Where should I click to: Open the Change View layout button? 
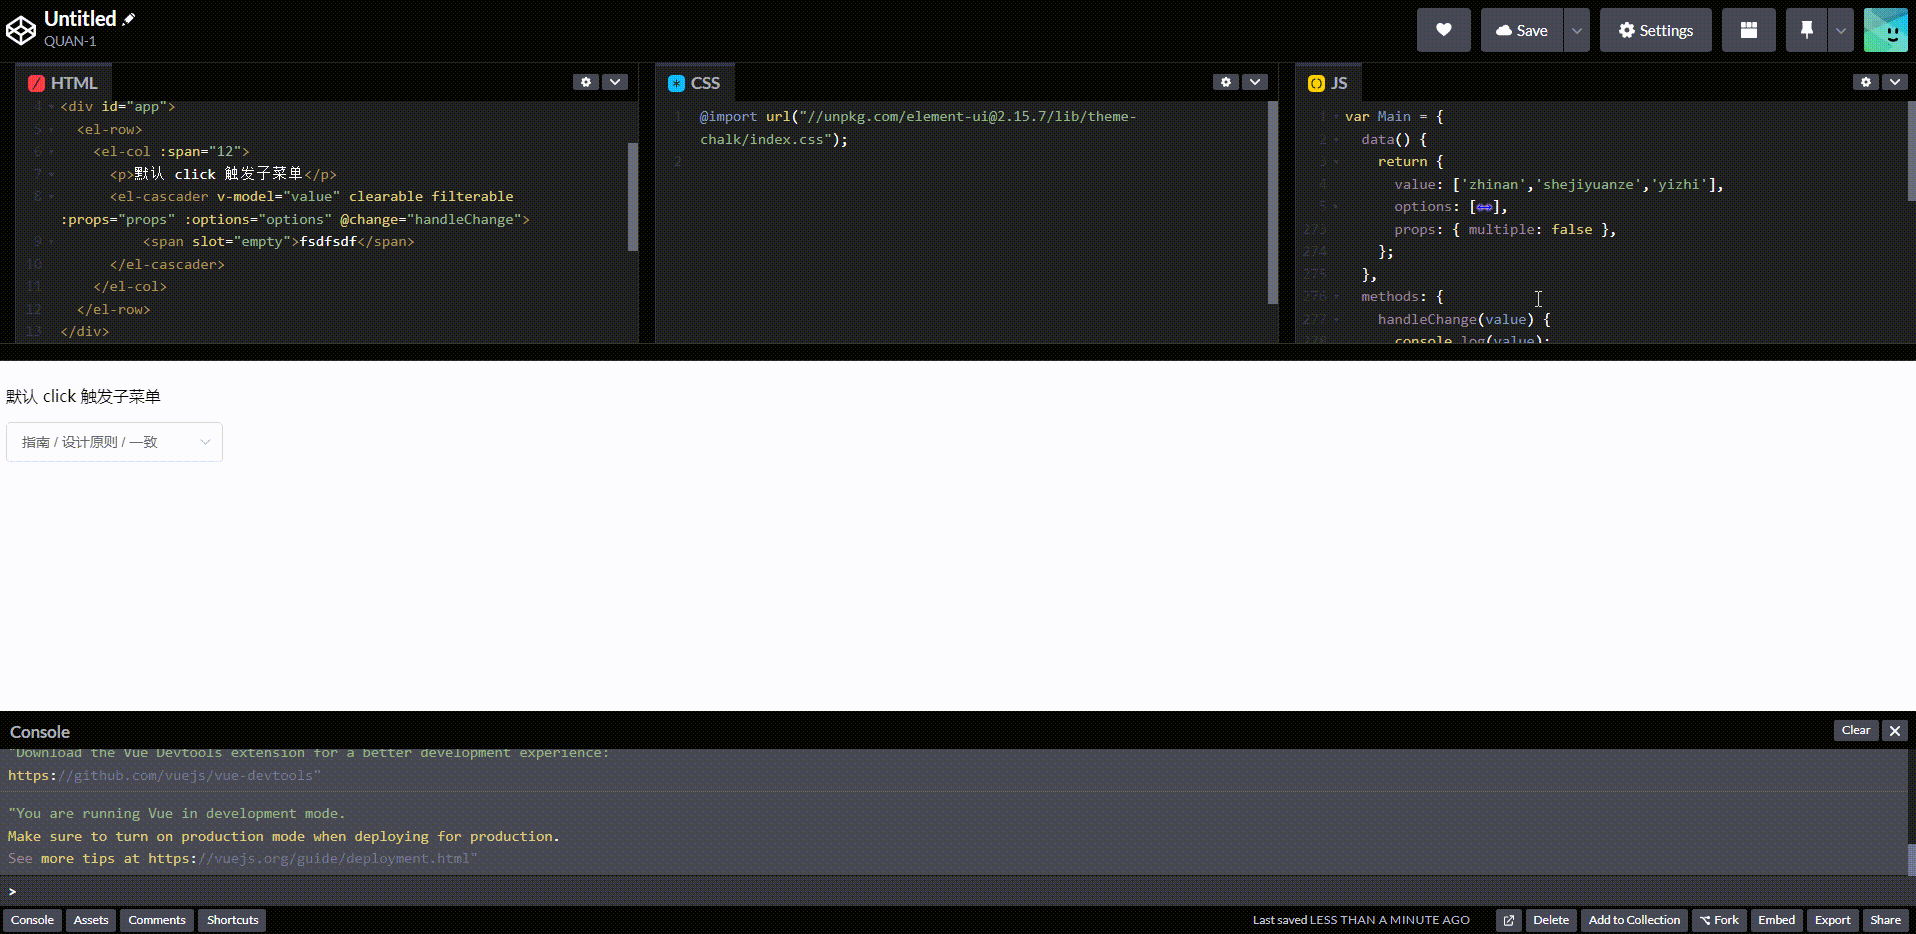1748,30
